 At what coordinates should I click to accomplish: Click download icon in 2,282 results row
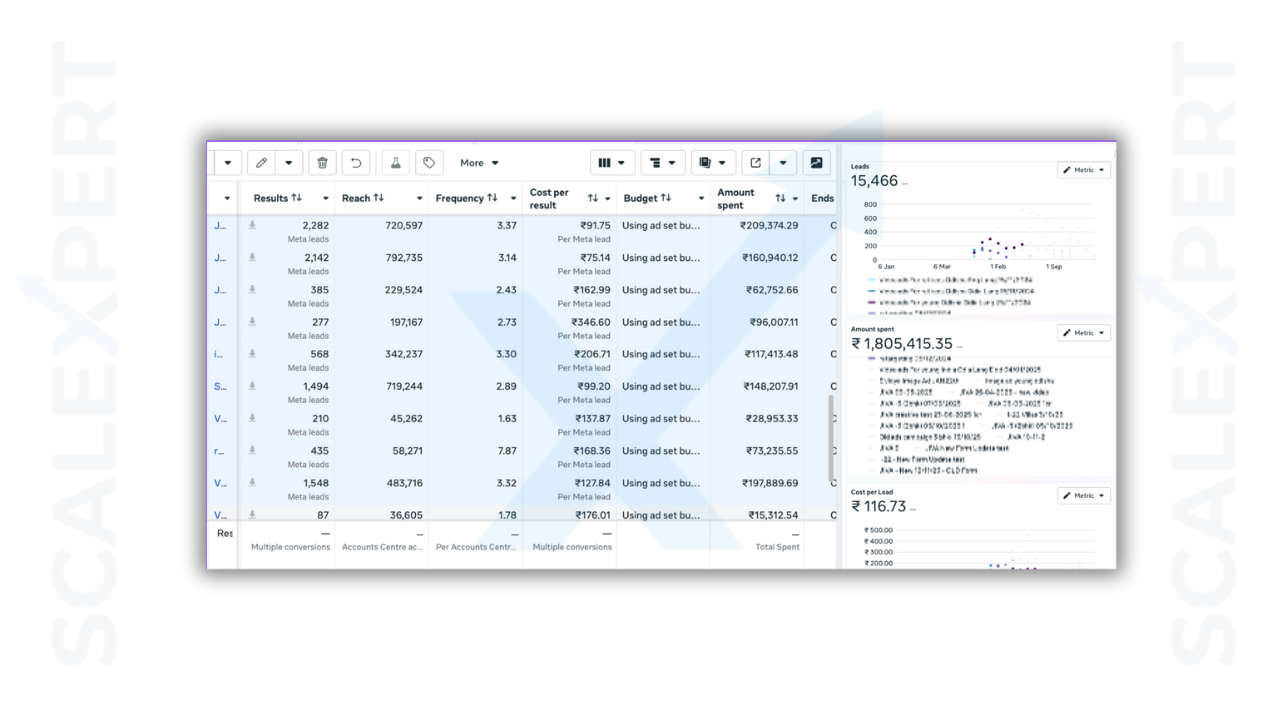click(x=252, y=226)
